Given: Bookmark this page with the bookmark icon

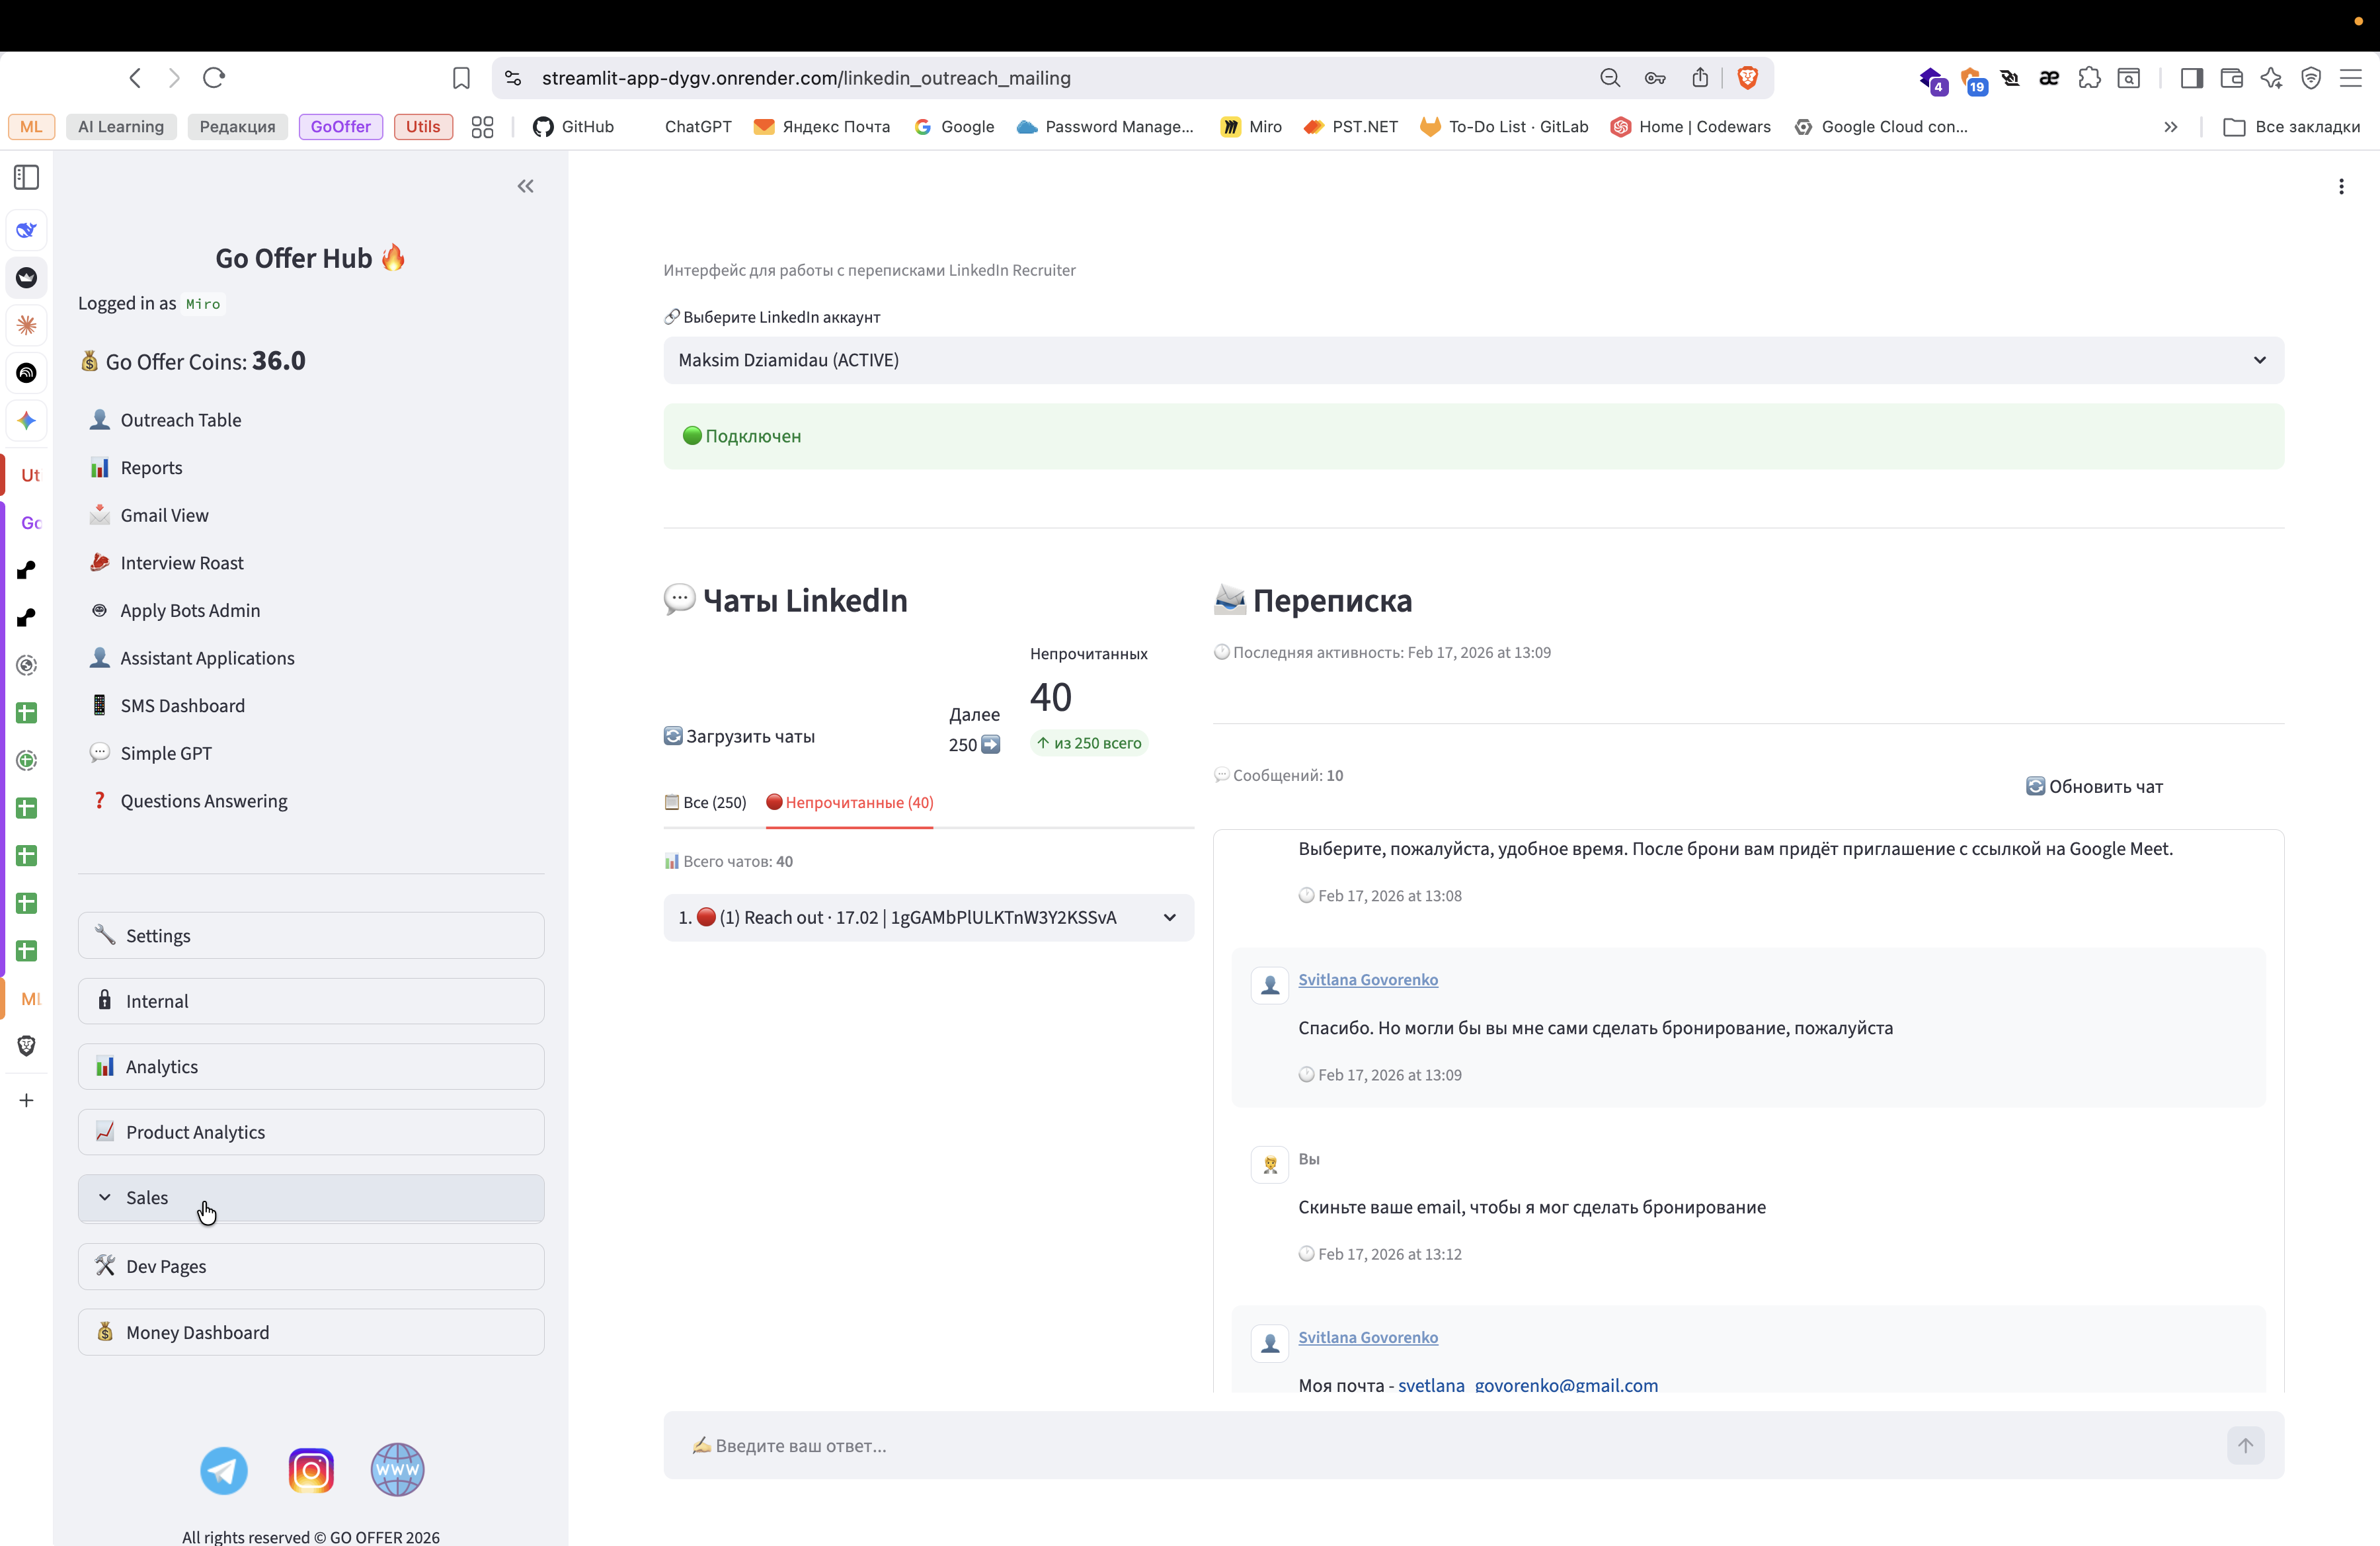Looking at the screenshot, I should 461,78.
